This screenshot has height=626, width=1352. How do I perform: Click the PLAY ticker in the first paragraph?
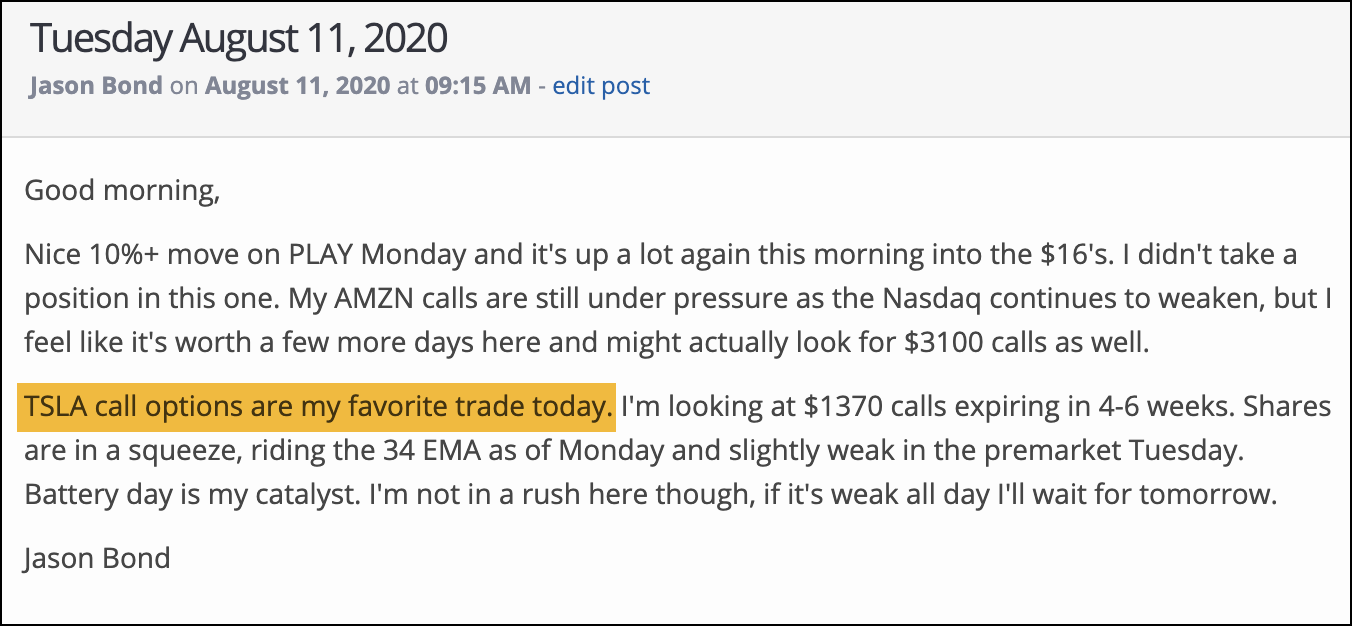(318, 254)
